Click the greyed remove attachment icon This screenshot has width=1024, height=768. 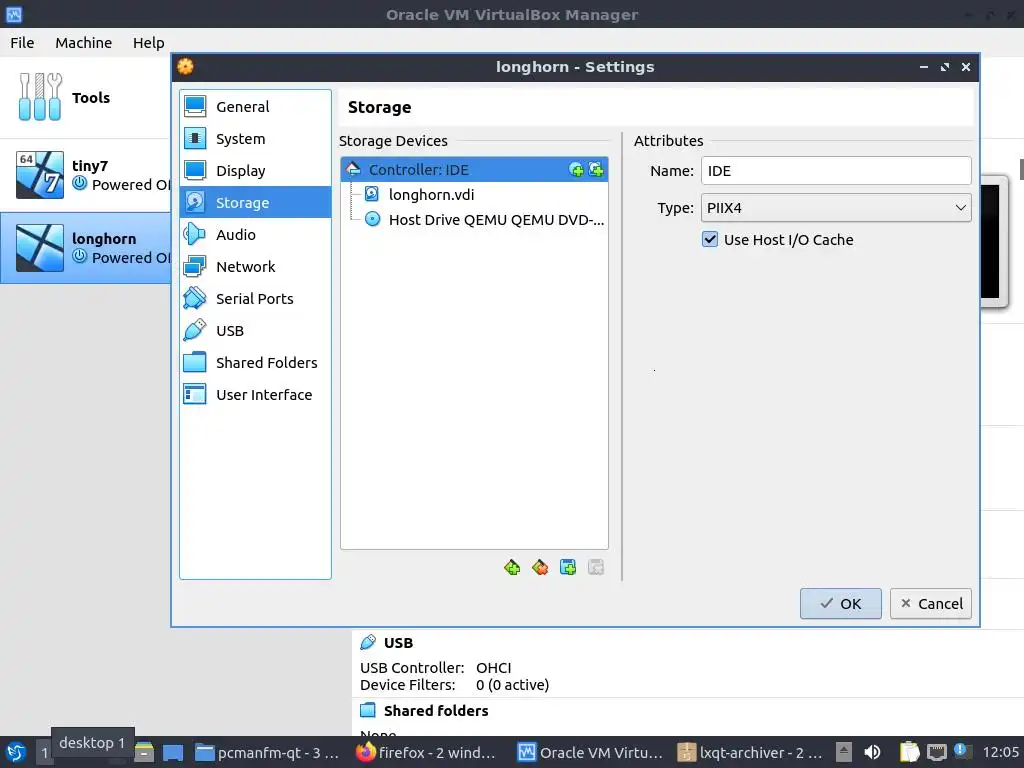pyautogui.click(x=596, y=568)
